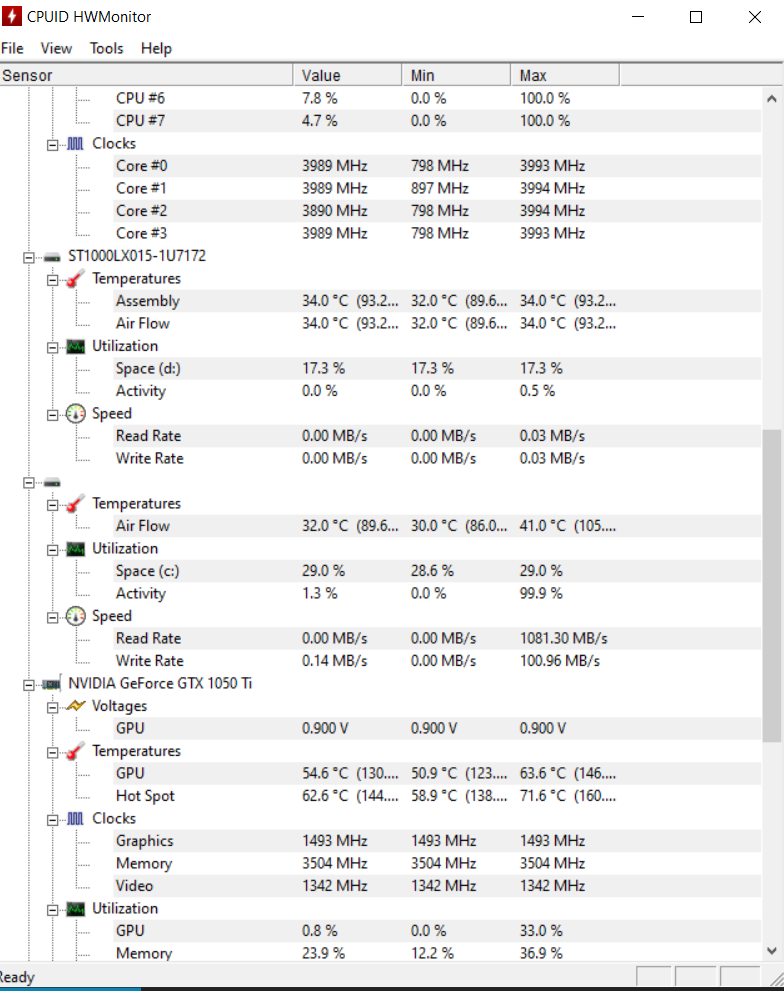Collapse the ST1000LX015-1U7172 drive node
This screenshot has height=991, width=784.
tap(28, 257)
